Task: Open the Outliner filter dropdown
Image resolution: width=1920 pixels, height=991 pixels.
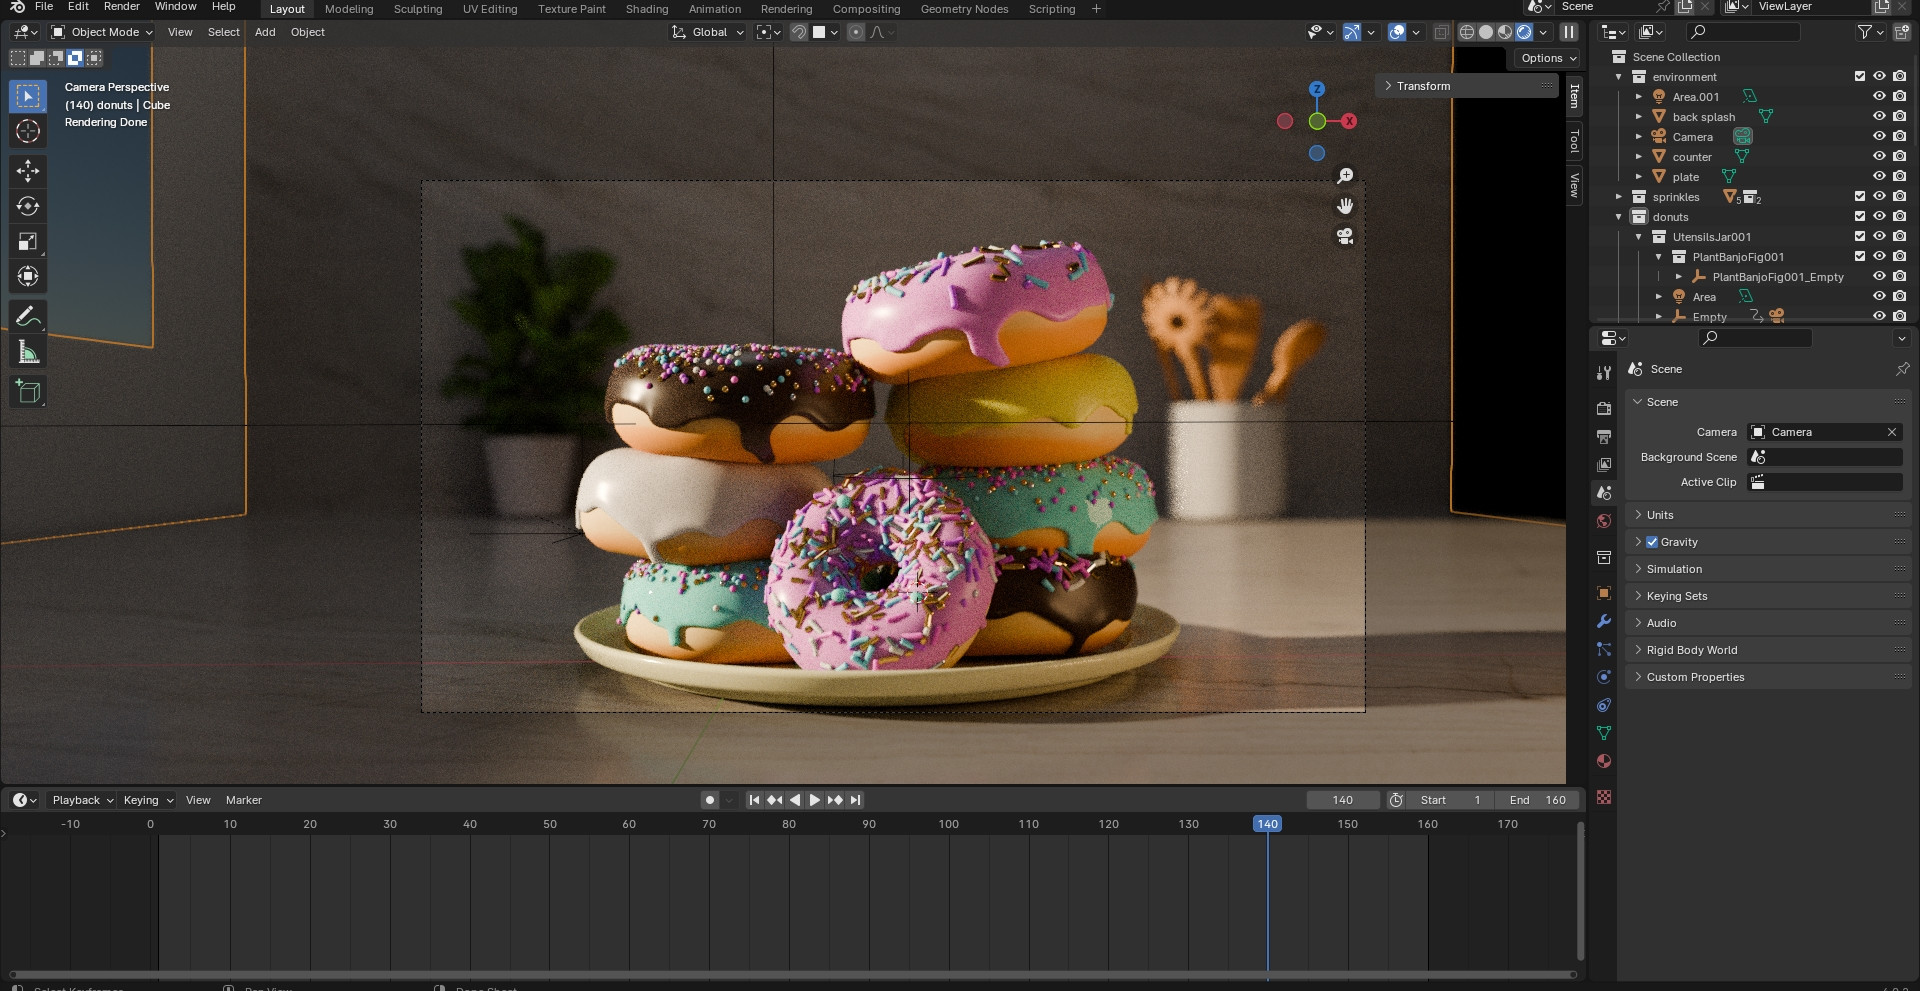Action: point(1870,32)
